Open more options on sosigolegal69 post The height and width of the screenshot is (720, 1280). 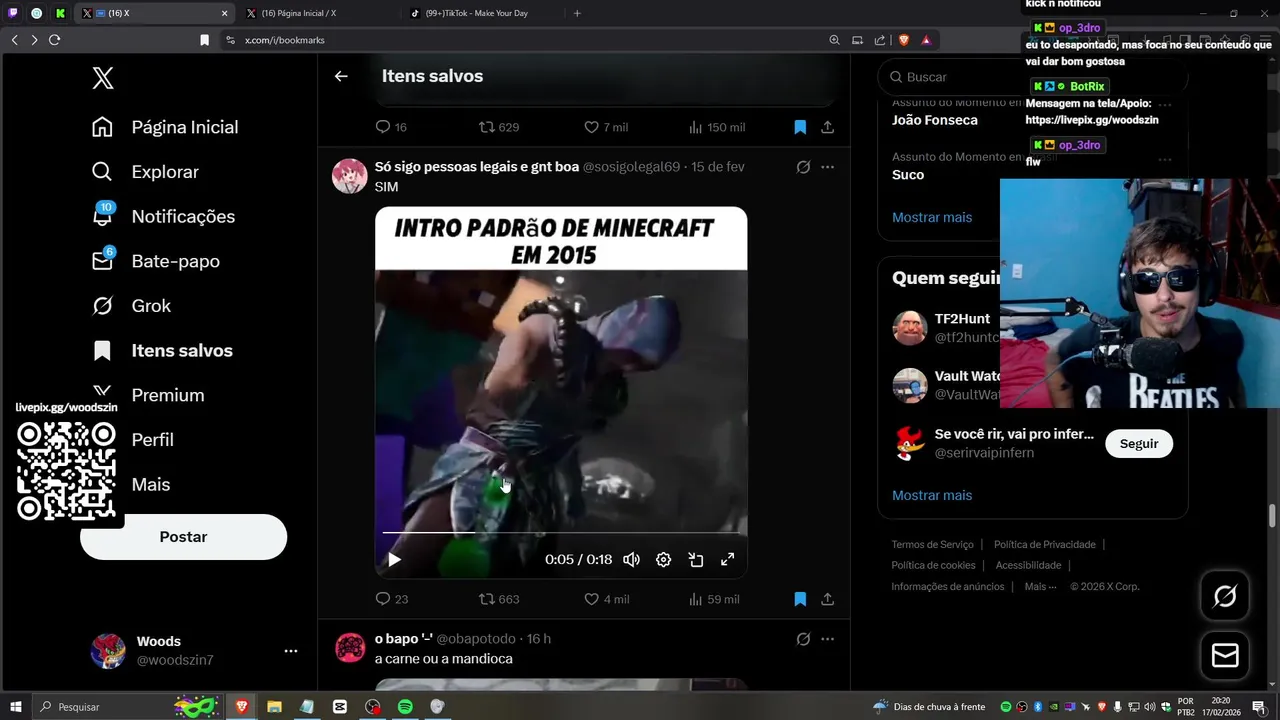tap(828, 167)
